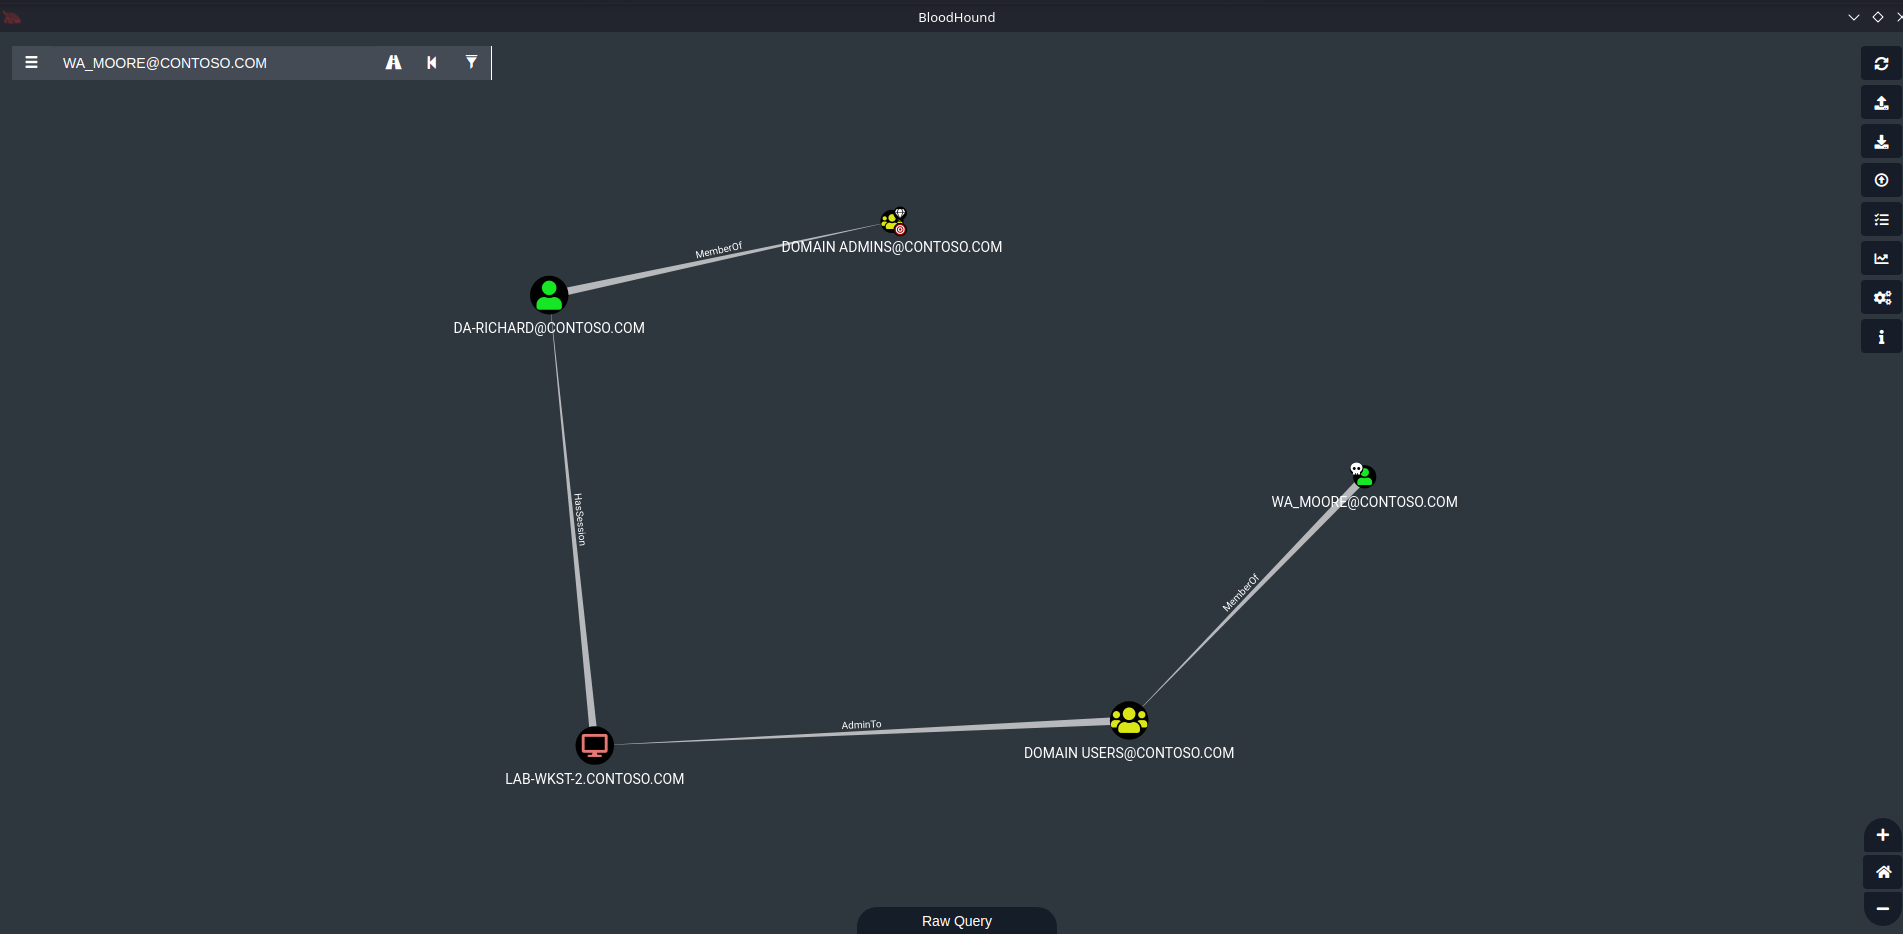
Task: Open the edge filter panel
Action: (471, 62)
